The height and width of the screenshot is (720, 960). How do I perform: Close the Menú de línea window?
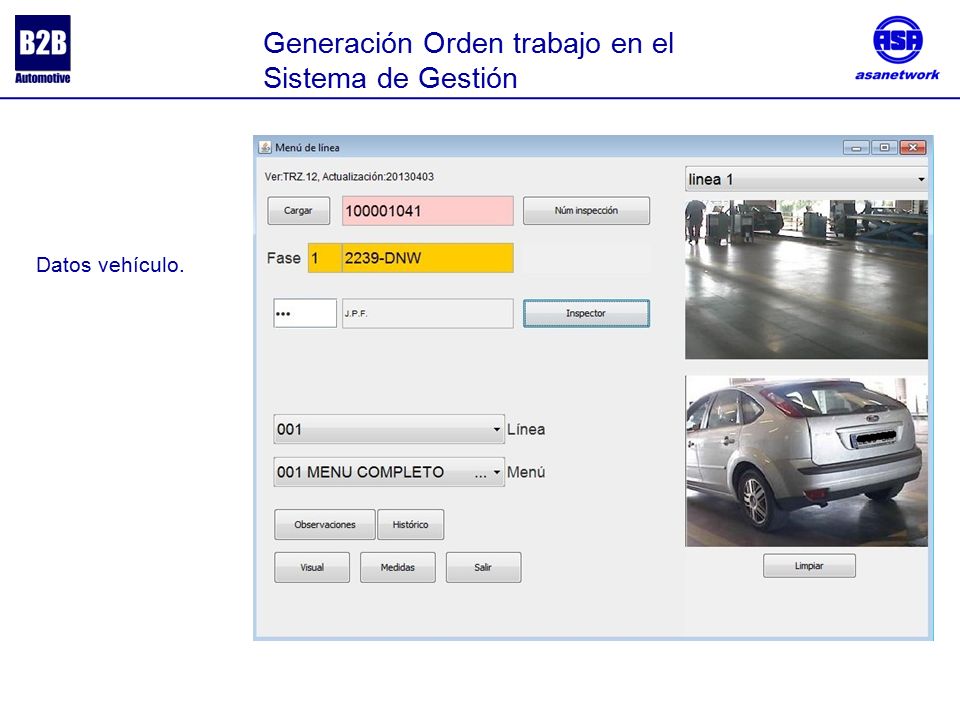(x=912, y=148)
